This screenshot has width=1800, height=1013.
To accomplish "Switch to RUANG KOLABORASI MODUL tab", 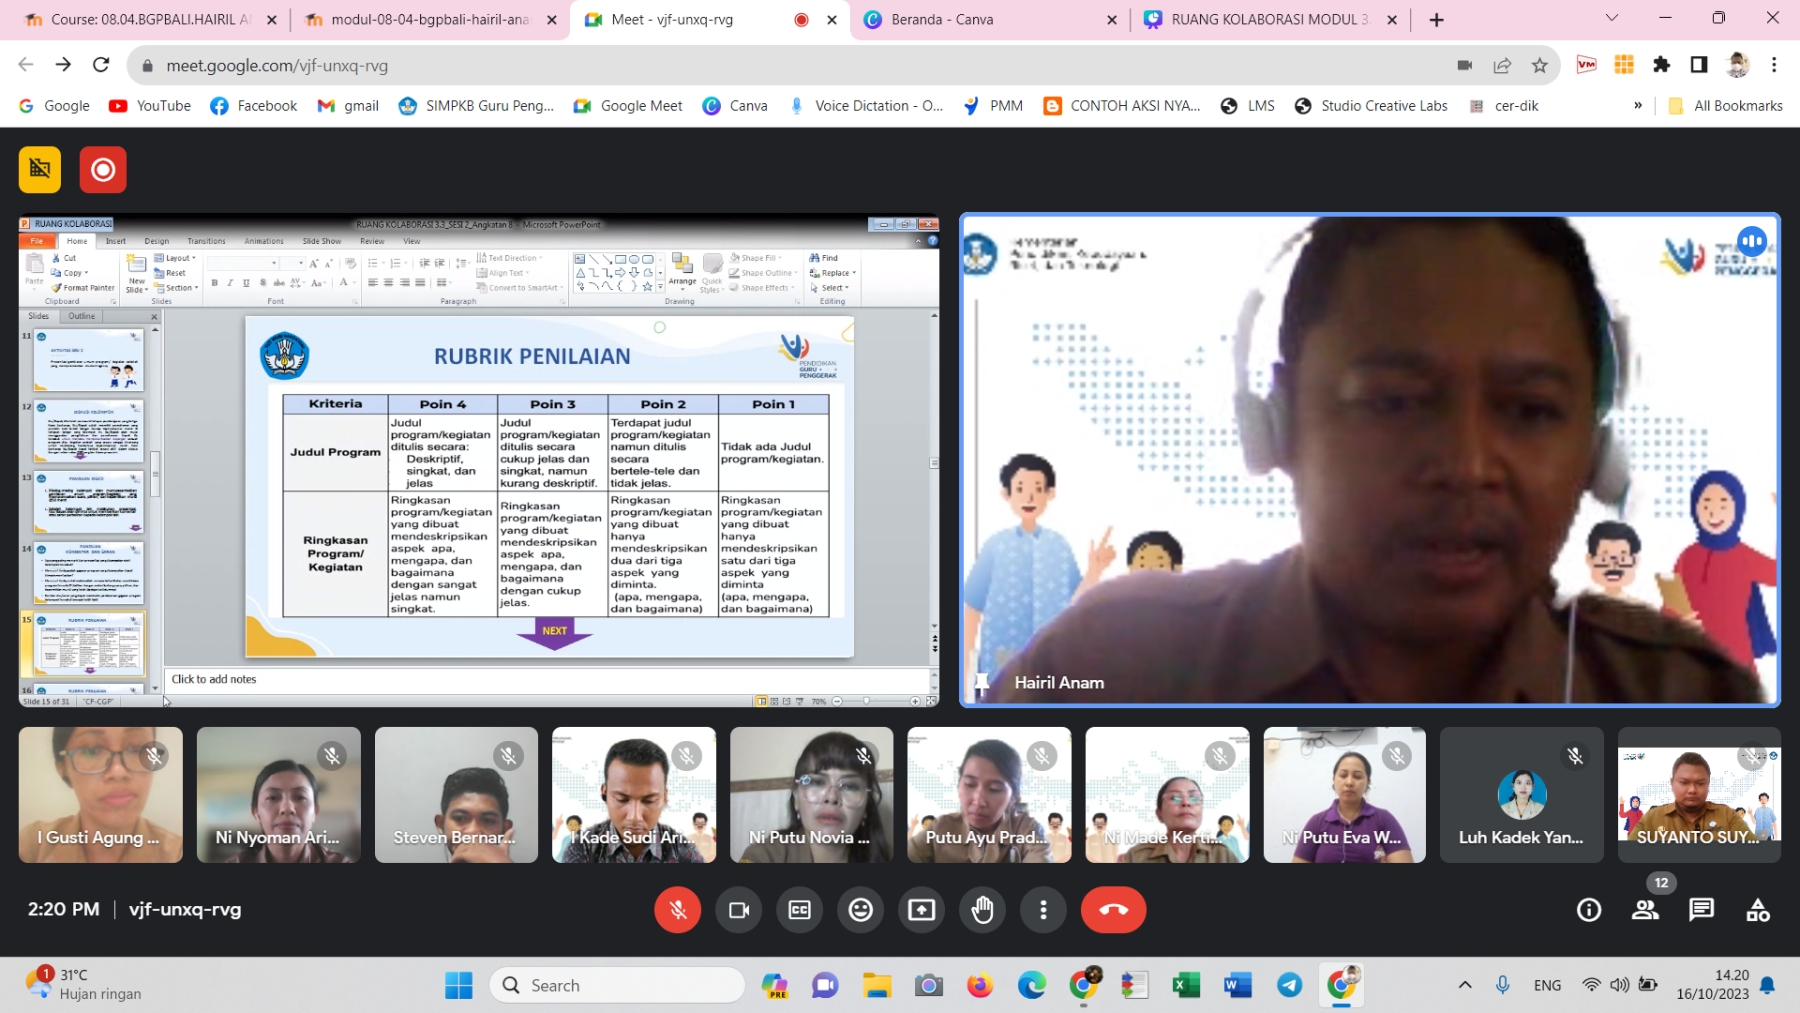I will click(1268, 19).
